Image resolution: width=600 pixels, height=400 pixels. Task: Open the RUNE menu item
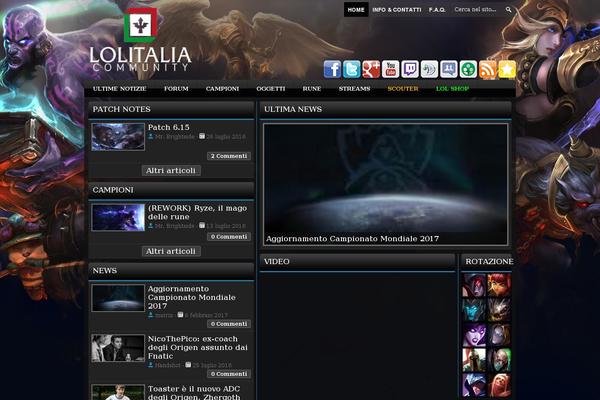(x=312, y=88)
